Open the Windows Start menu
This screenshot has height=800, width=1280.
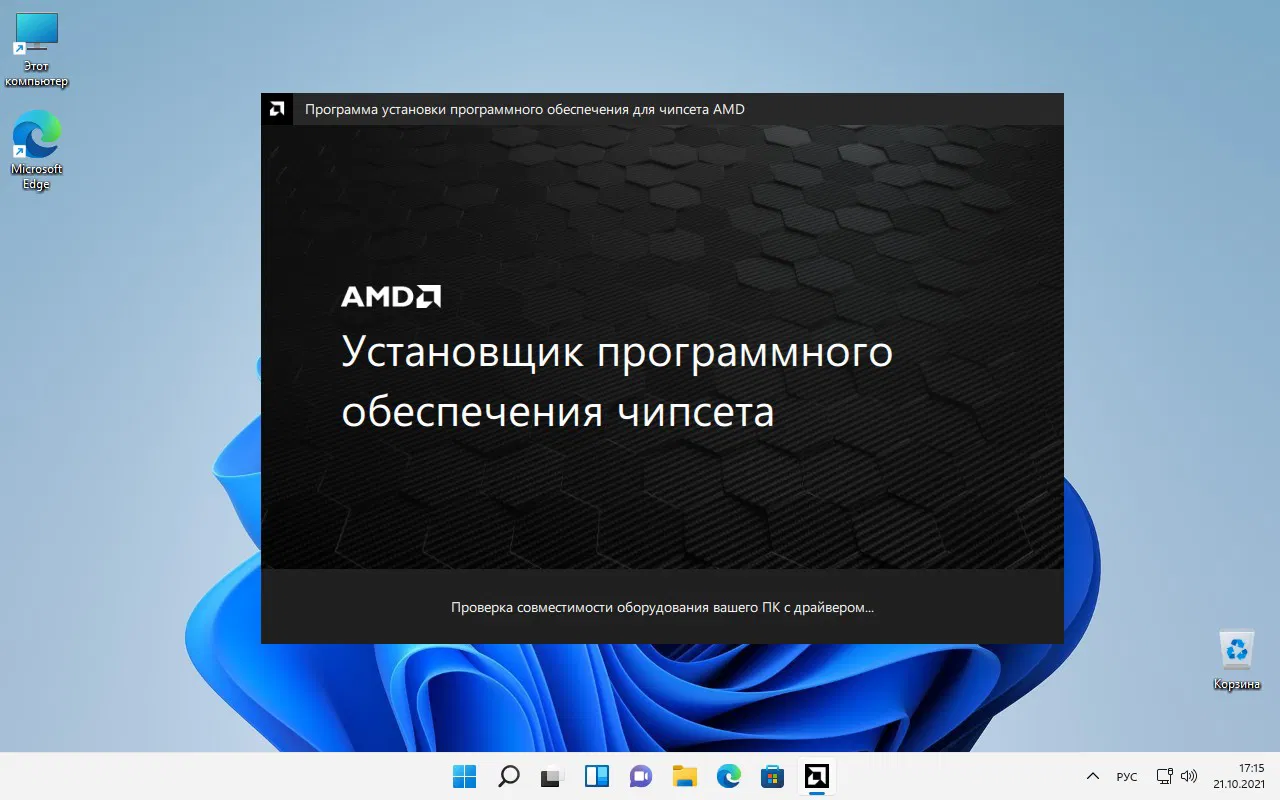(x=465, y=776)
